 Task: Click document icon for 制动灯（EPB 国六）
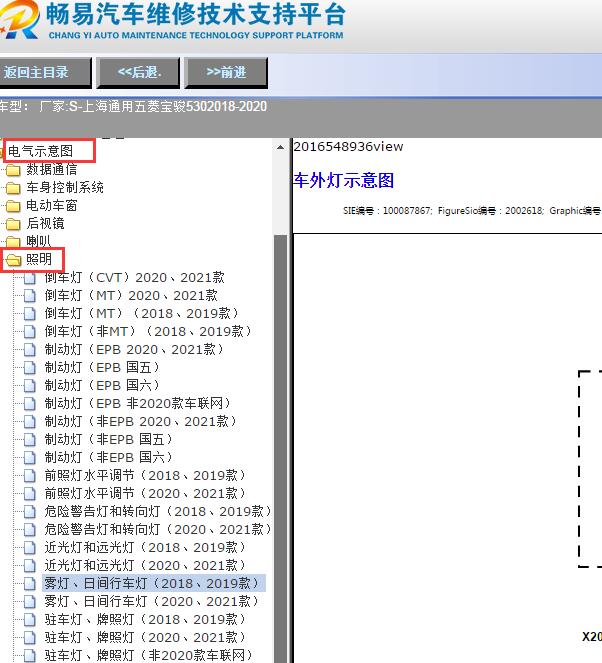30,386
